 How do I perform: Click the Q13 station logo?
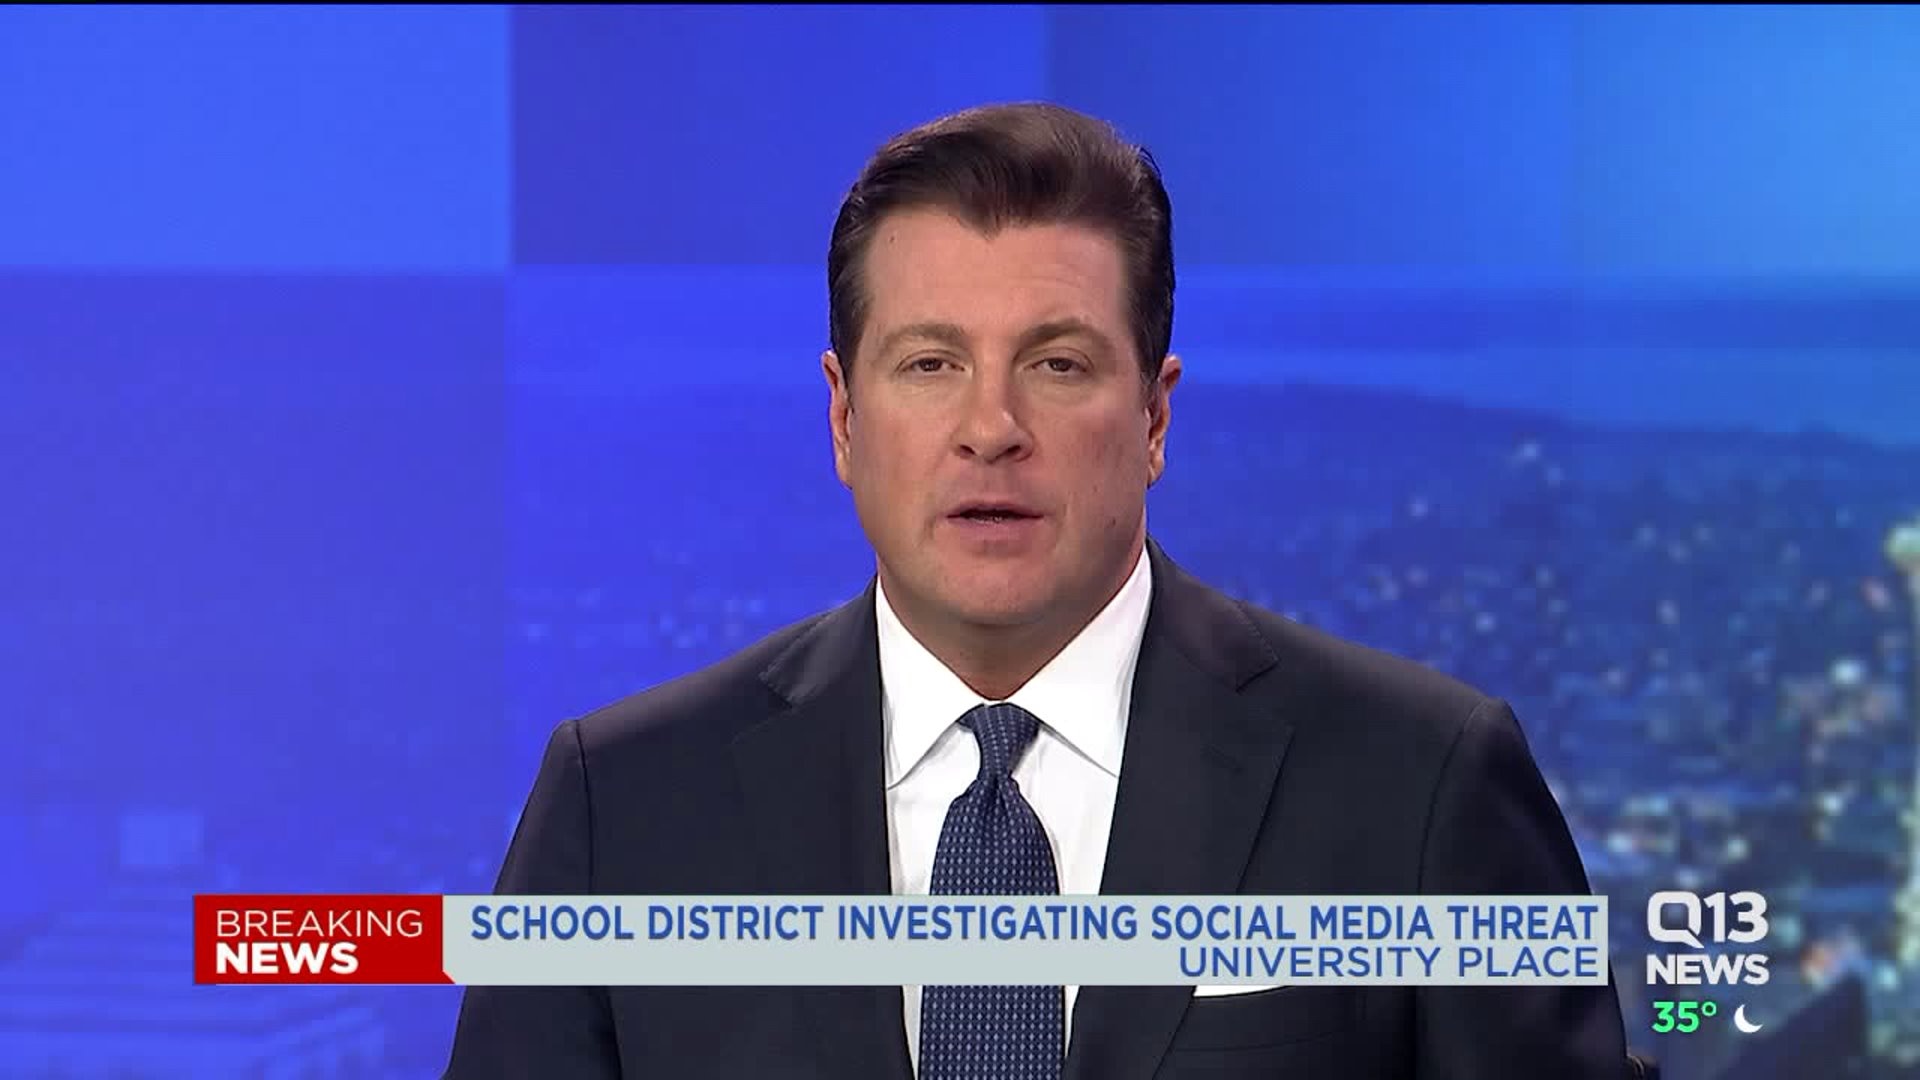coord(1707,920)
